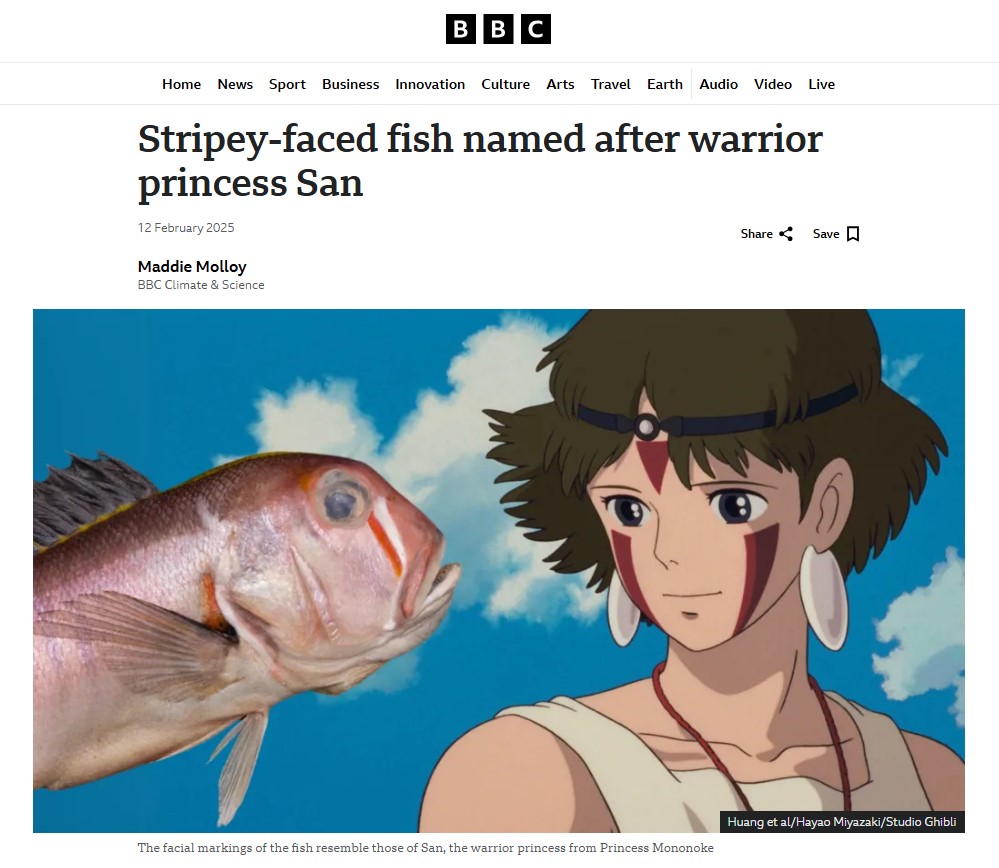The width and height of the screenshot is (999, 868).
Task: Click the Share button text
Action: click(x=757, y=234)
